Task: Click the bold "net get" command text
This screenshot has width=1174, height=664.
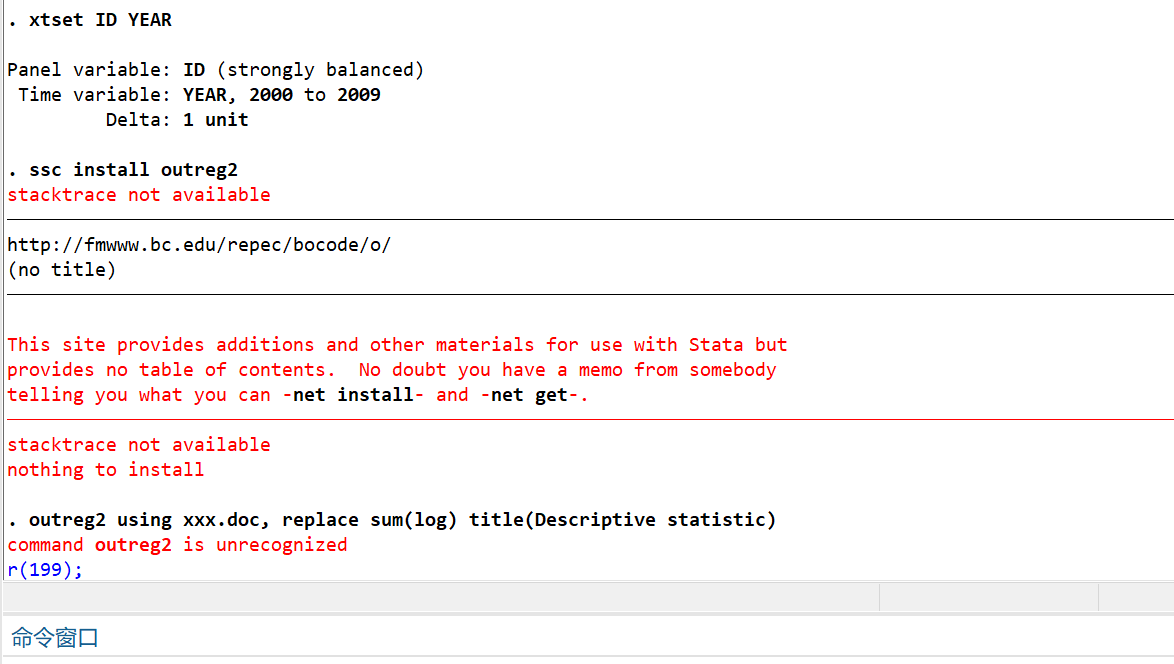Action: [x=535, y=395]
